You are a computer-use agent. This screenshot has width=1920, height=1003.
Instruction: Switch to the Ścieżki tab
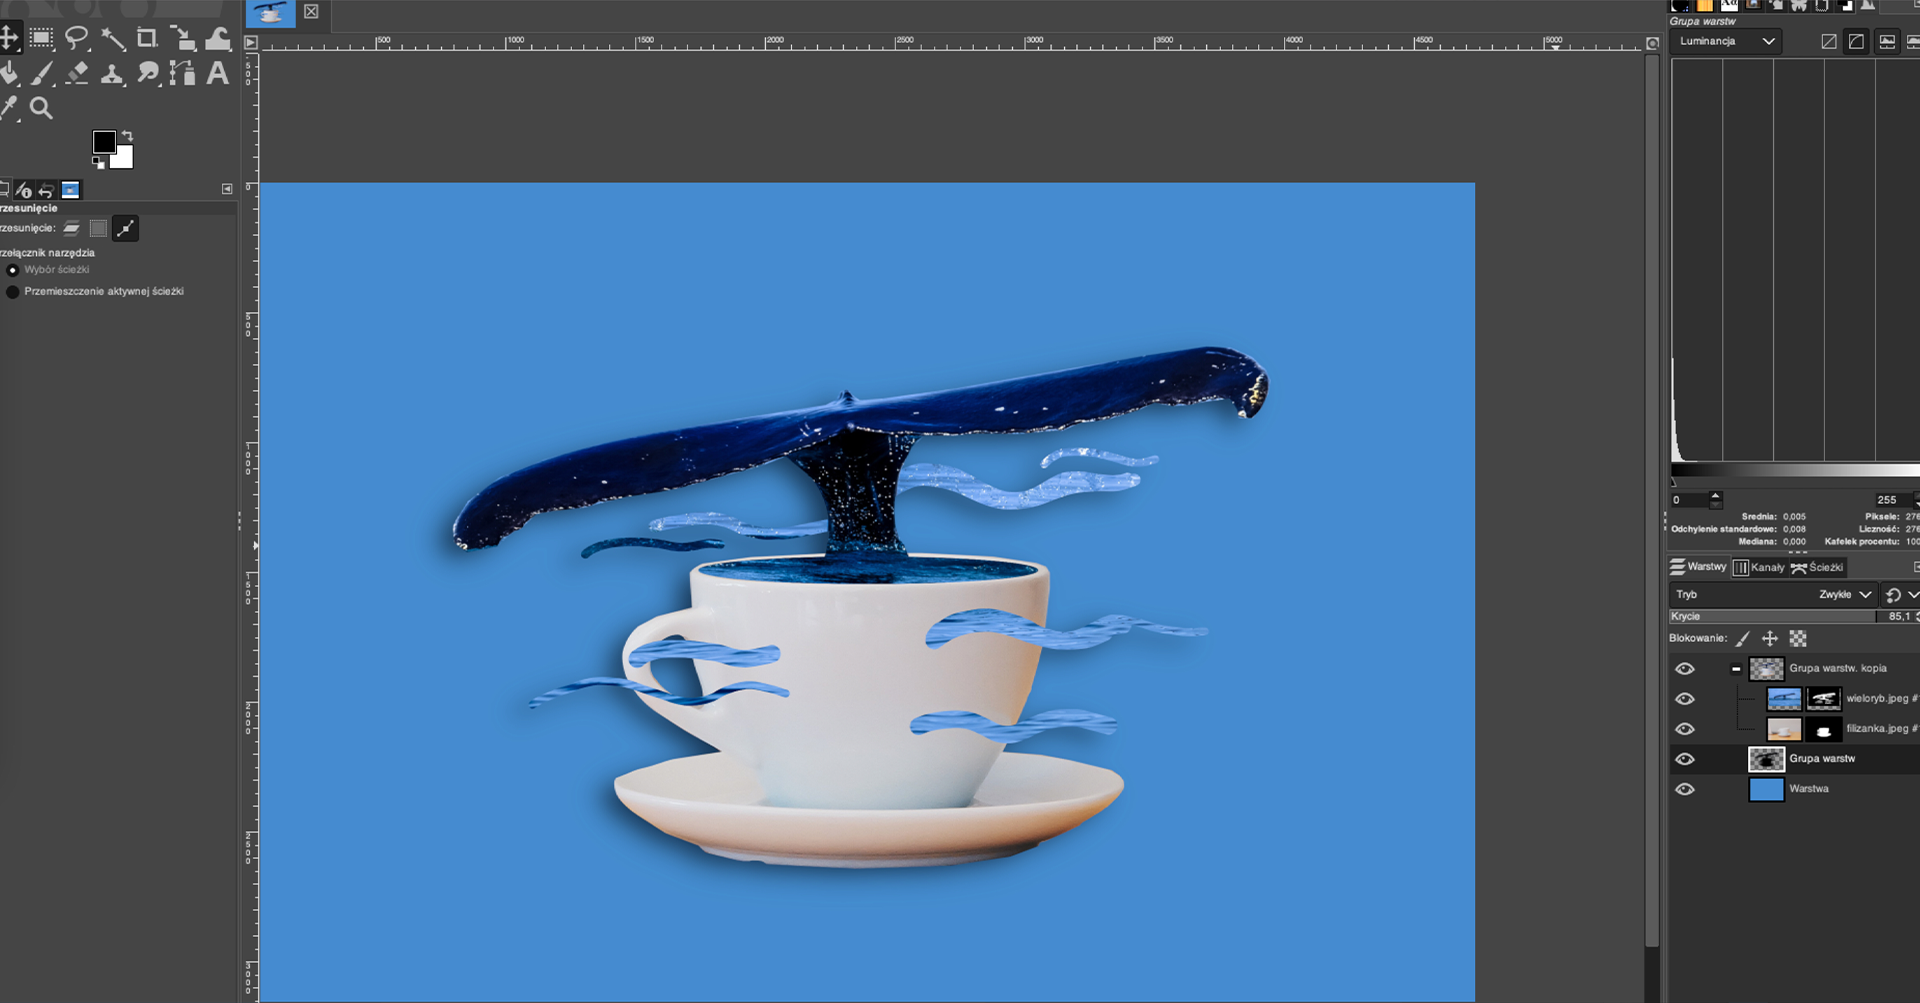(1817, 567)
